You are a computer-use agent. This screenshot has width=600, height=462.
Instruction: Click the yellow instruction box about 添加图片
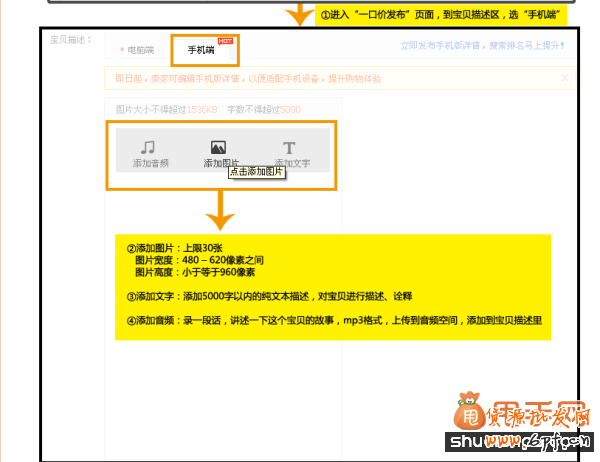[333, 287]
